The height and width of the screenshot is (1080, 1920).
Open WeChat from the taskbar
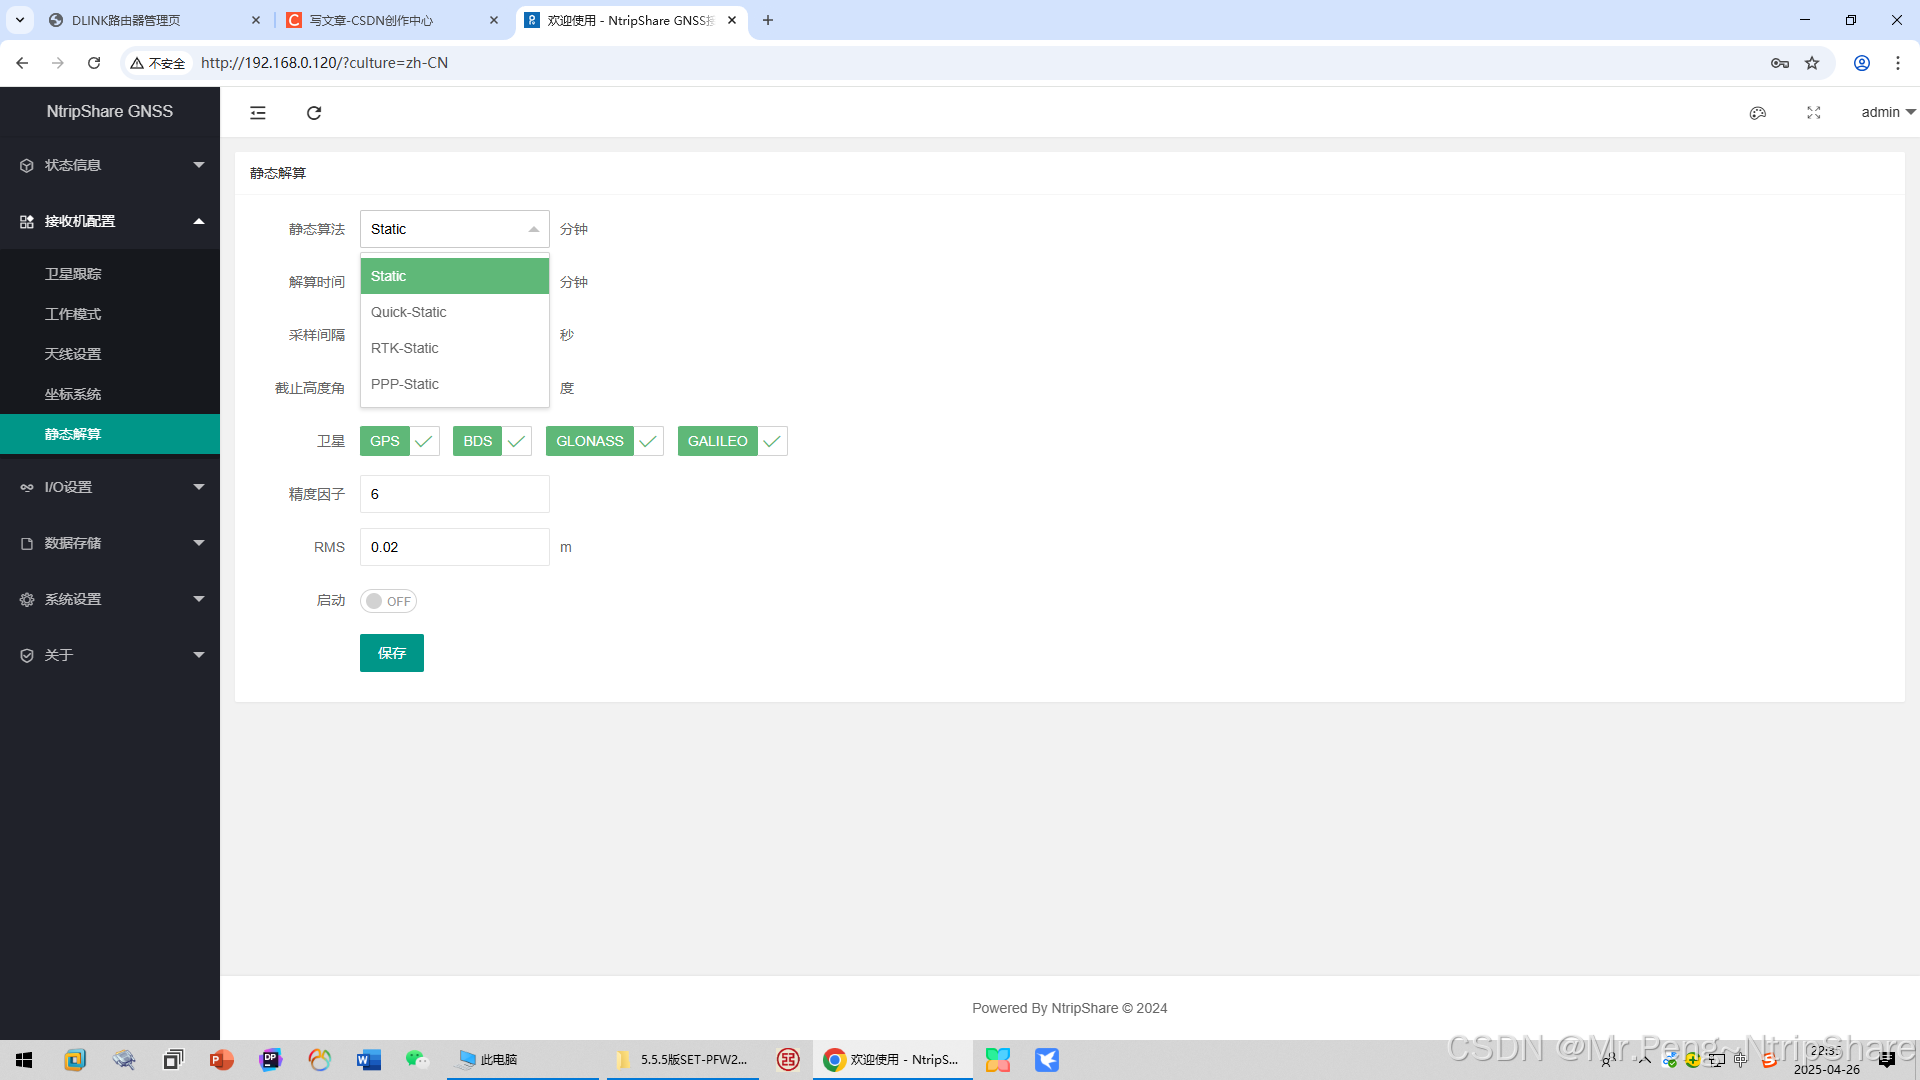(x=417, y=1059)
